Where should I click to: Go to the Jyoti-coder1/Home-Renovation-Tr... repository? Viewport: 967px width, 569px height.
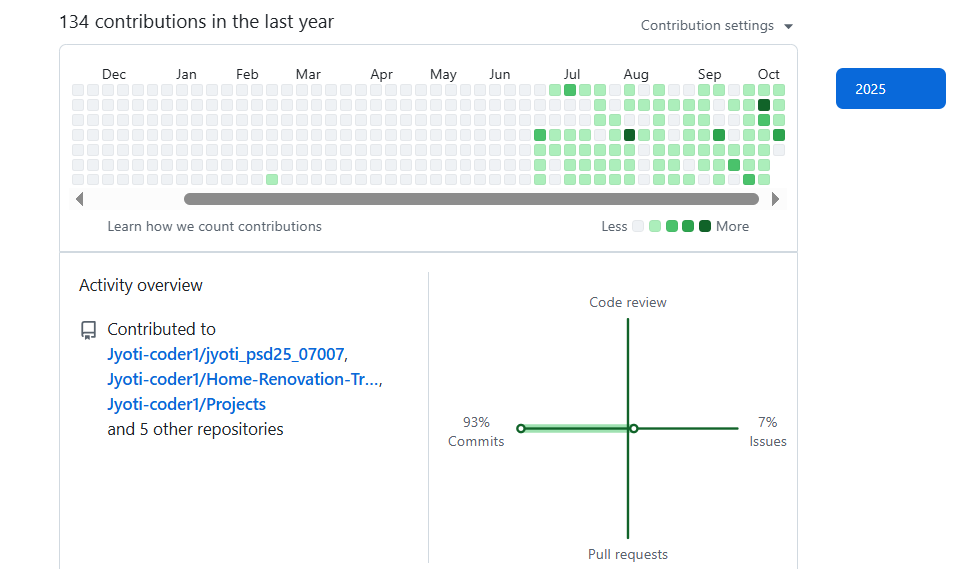point(244,379)
